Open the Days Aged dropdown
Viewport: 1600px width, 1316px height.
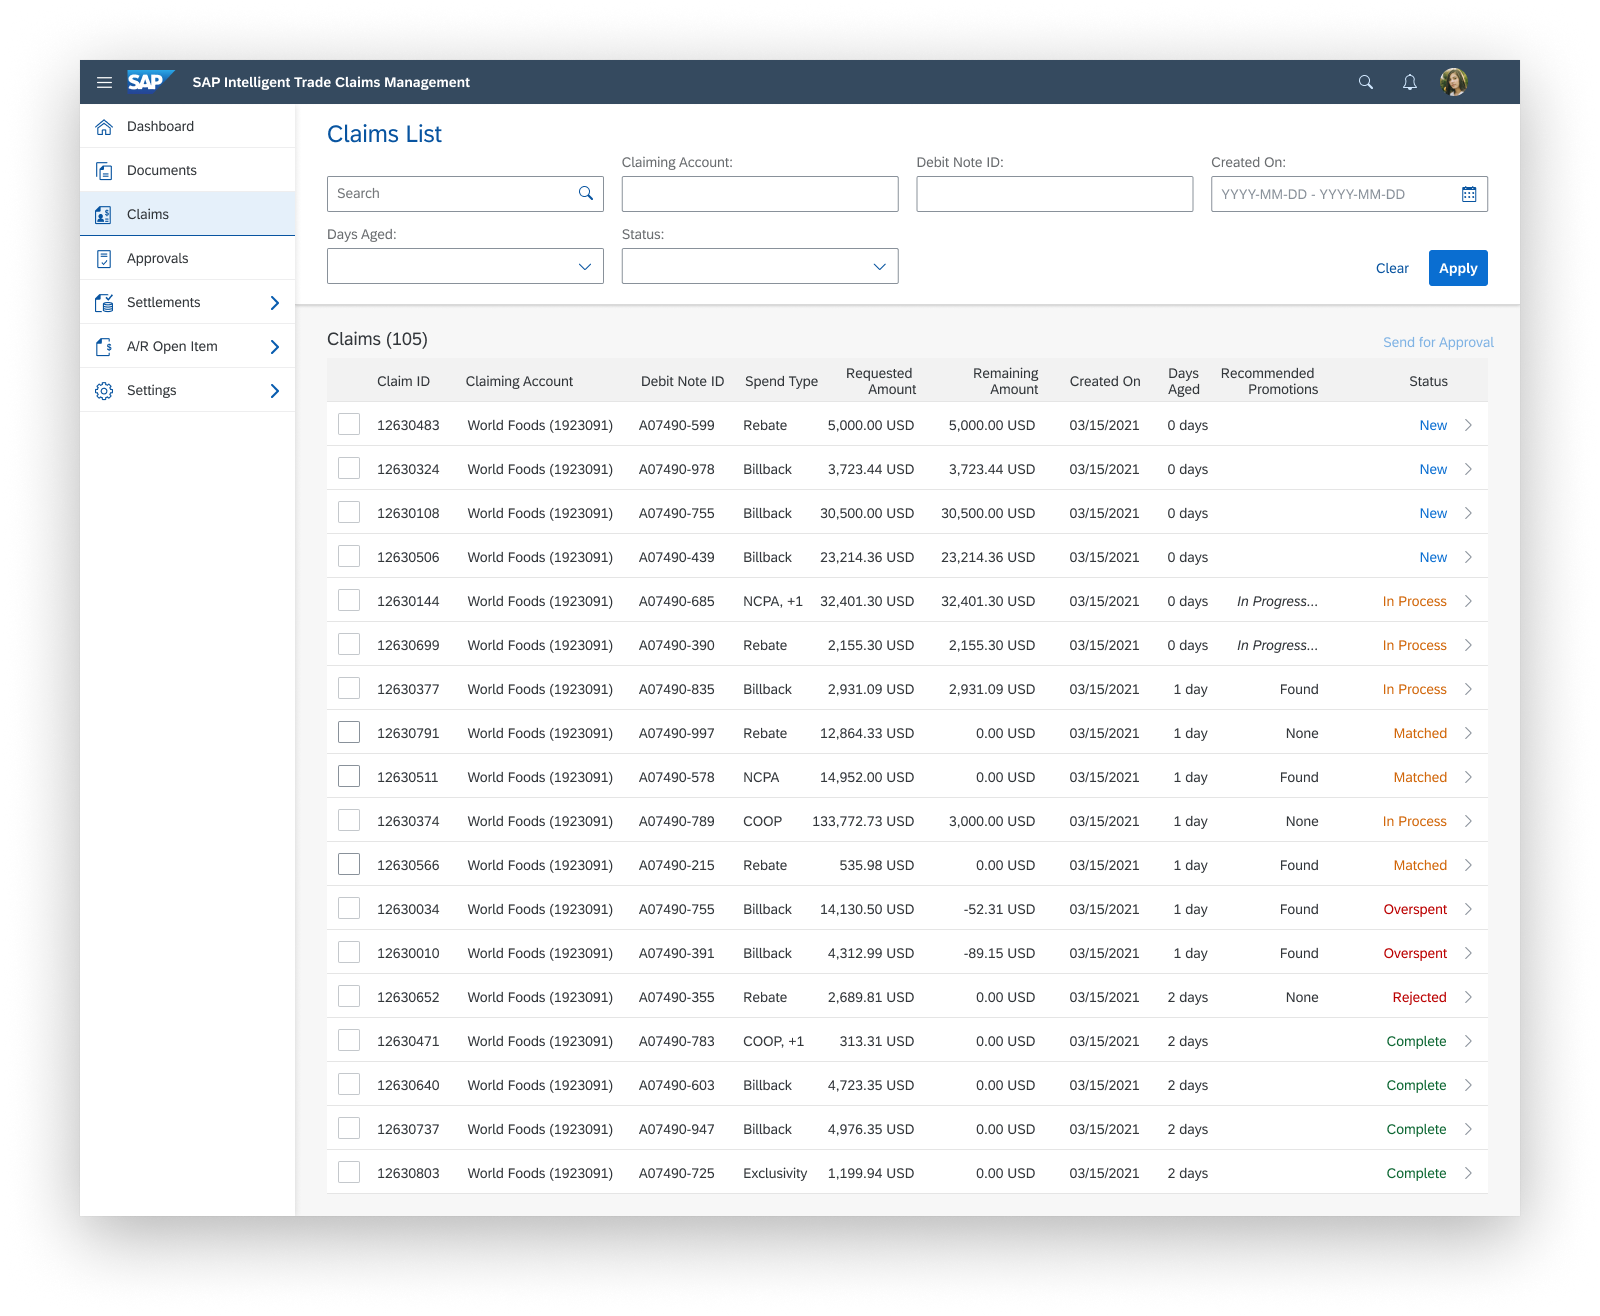tap(465, 266)
